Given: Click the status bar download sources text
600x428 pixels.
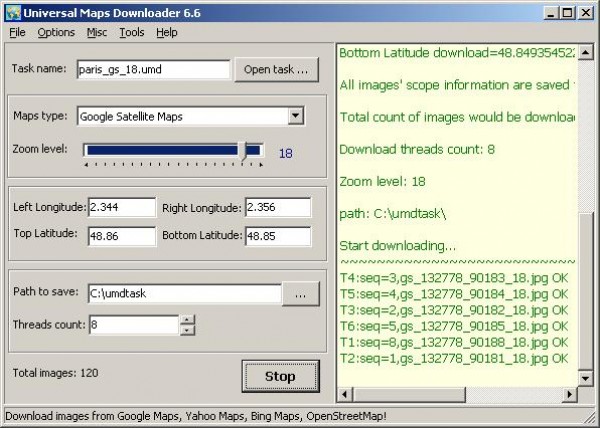Looking at the screenshot, I should pos(196,416).
